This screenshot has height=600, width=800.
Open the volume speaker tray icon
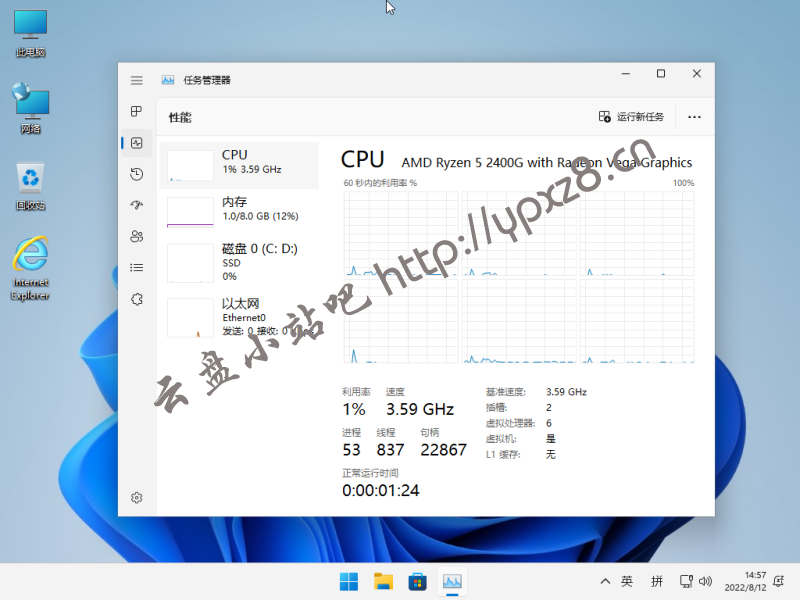tap(705, 581)
